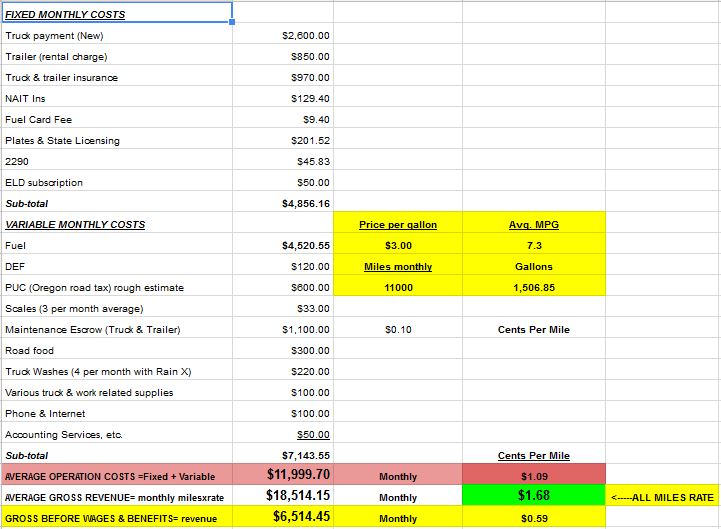Select the $3.00 price per gallon cell
Screen dimensions: 721x529
[398, 246]
